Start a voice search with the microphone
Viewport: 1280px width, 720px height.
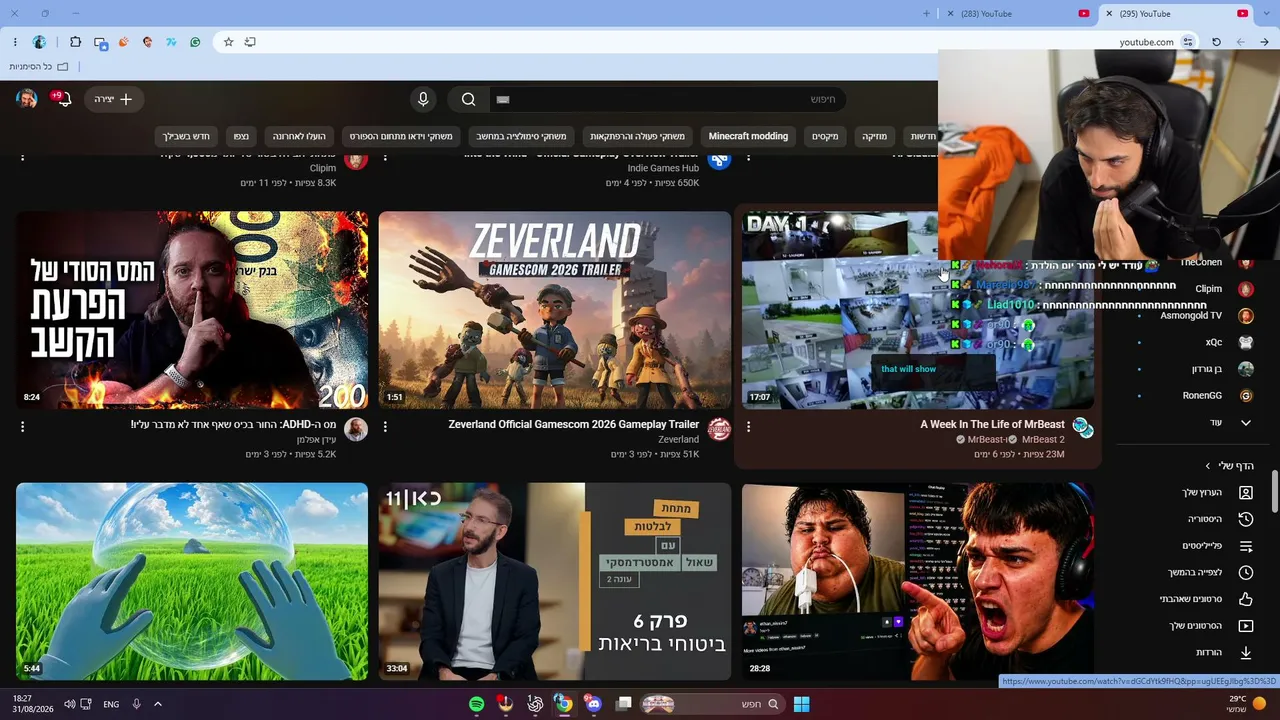click(423, 99)
